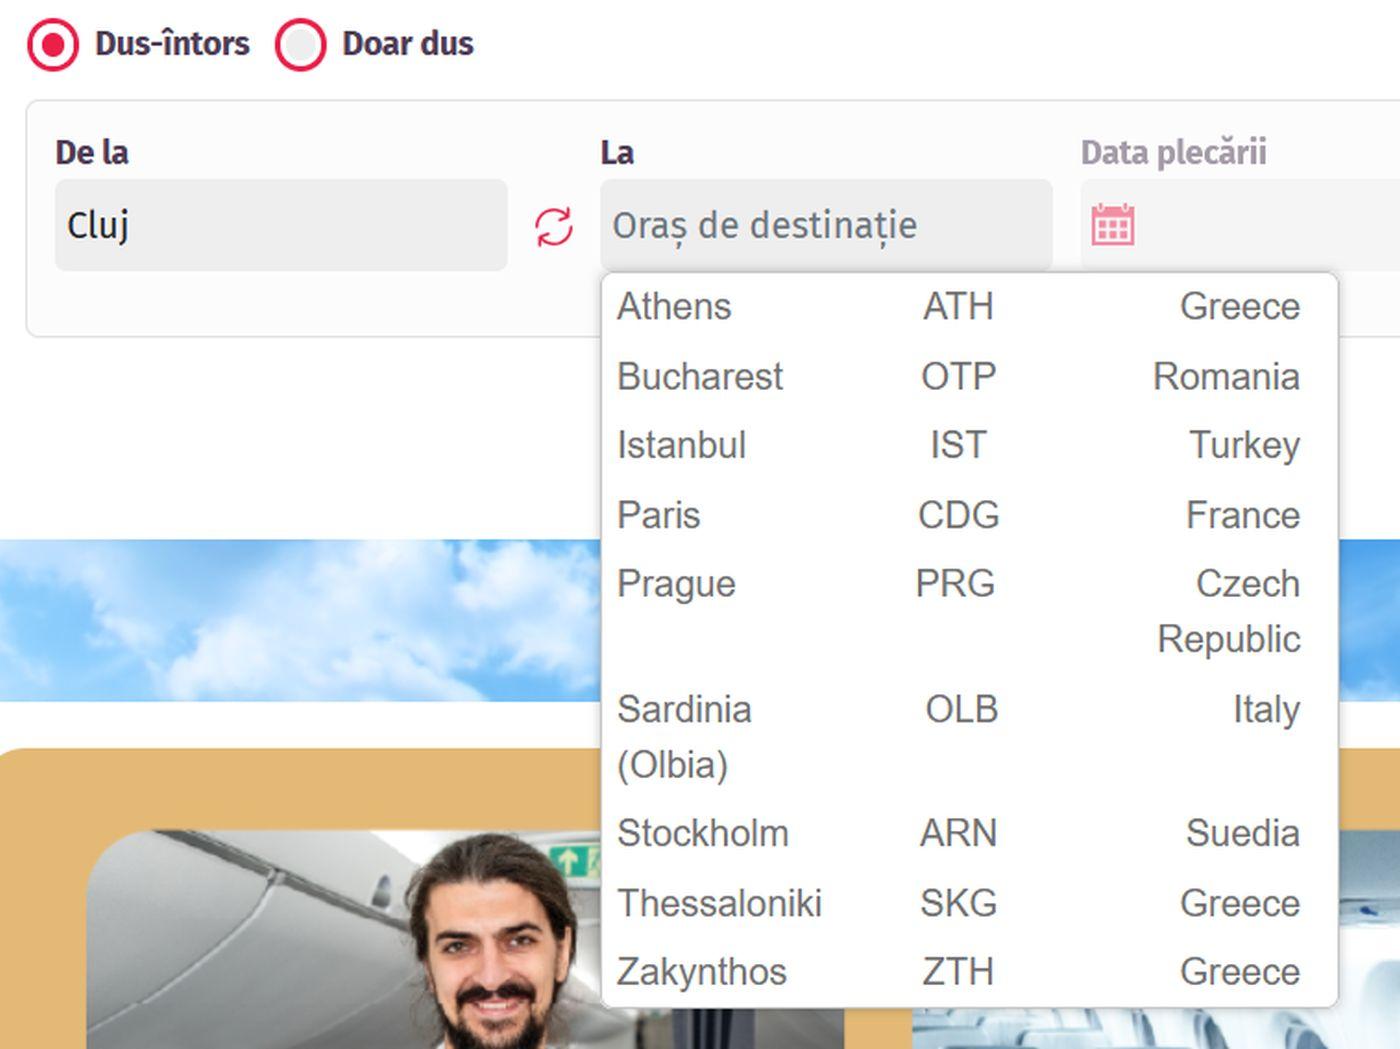This screenshot has width=1400, height=1049.
Task: Choose Athens ATH from destination list
Action: click(x=957, y=307)
